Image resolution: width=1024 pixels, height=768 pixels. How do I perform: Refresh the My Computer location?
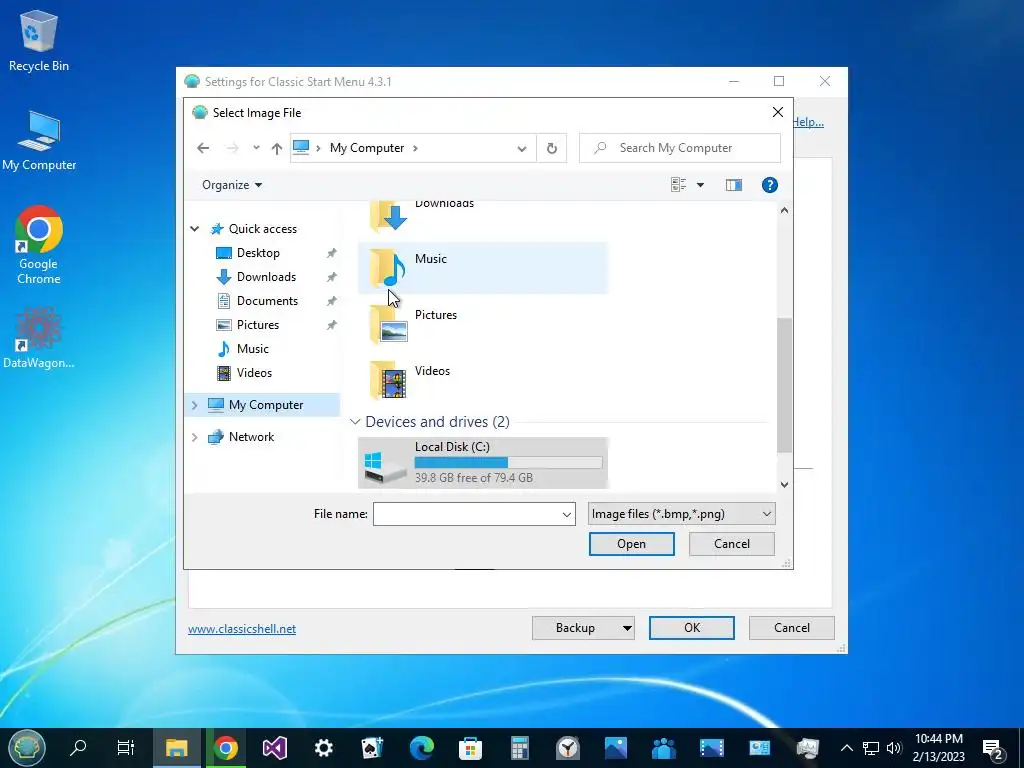click(x=552, y=148)
